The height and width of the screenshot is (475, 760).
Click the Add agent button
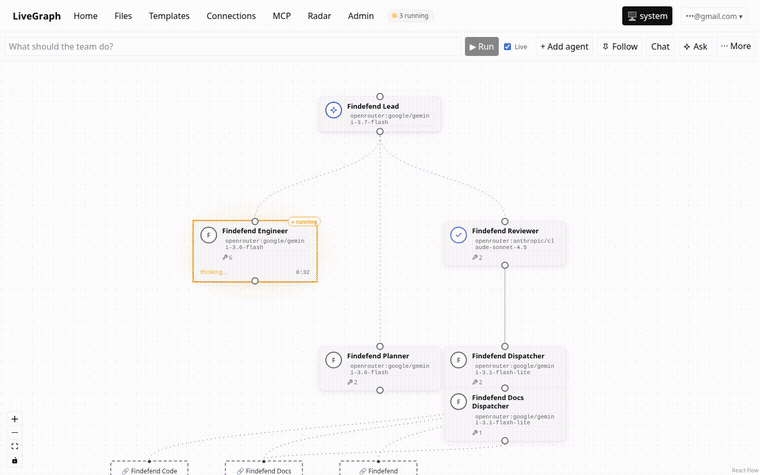click(564, 47)
